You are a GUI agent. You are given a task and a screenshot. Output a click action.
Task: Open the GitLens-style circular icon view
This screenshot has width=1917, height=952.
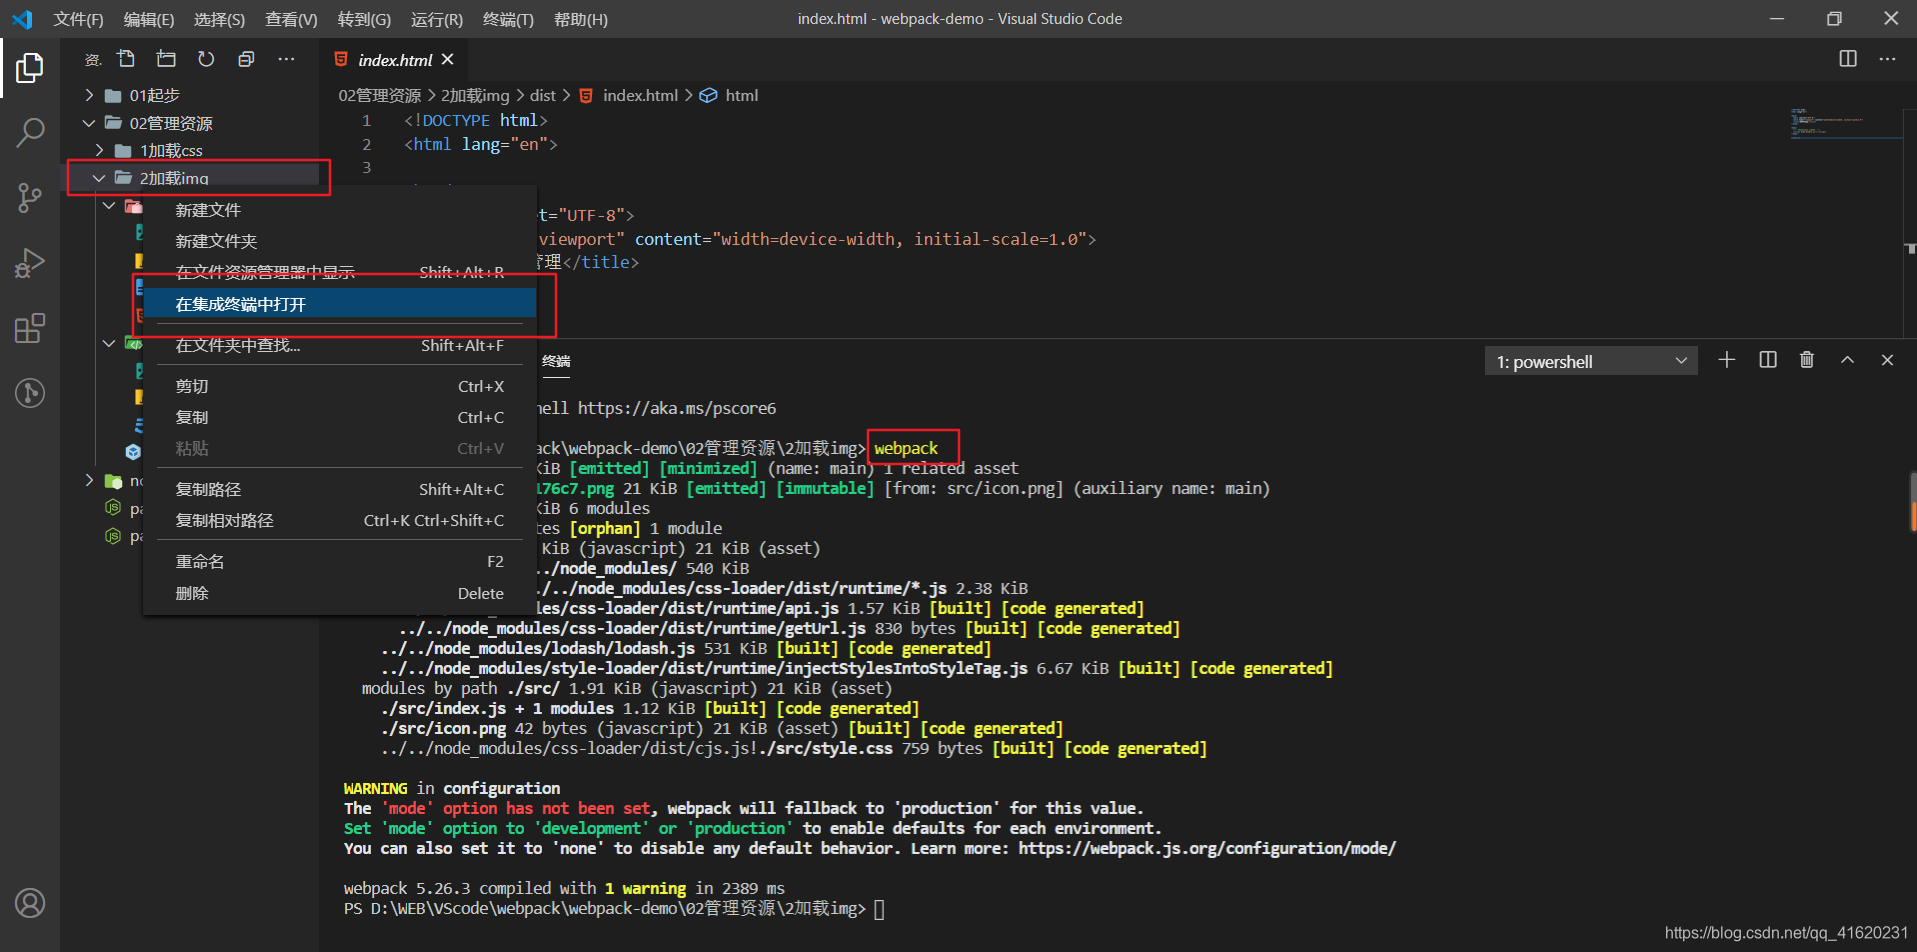click(x=30, y=393)
